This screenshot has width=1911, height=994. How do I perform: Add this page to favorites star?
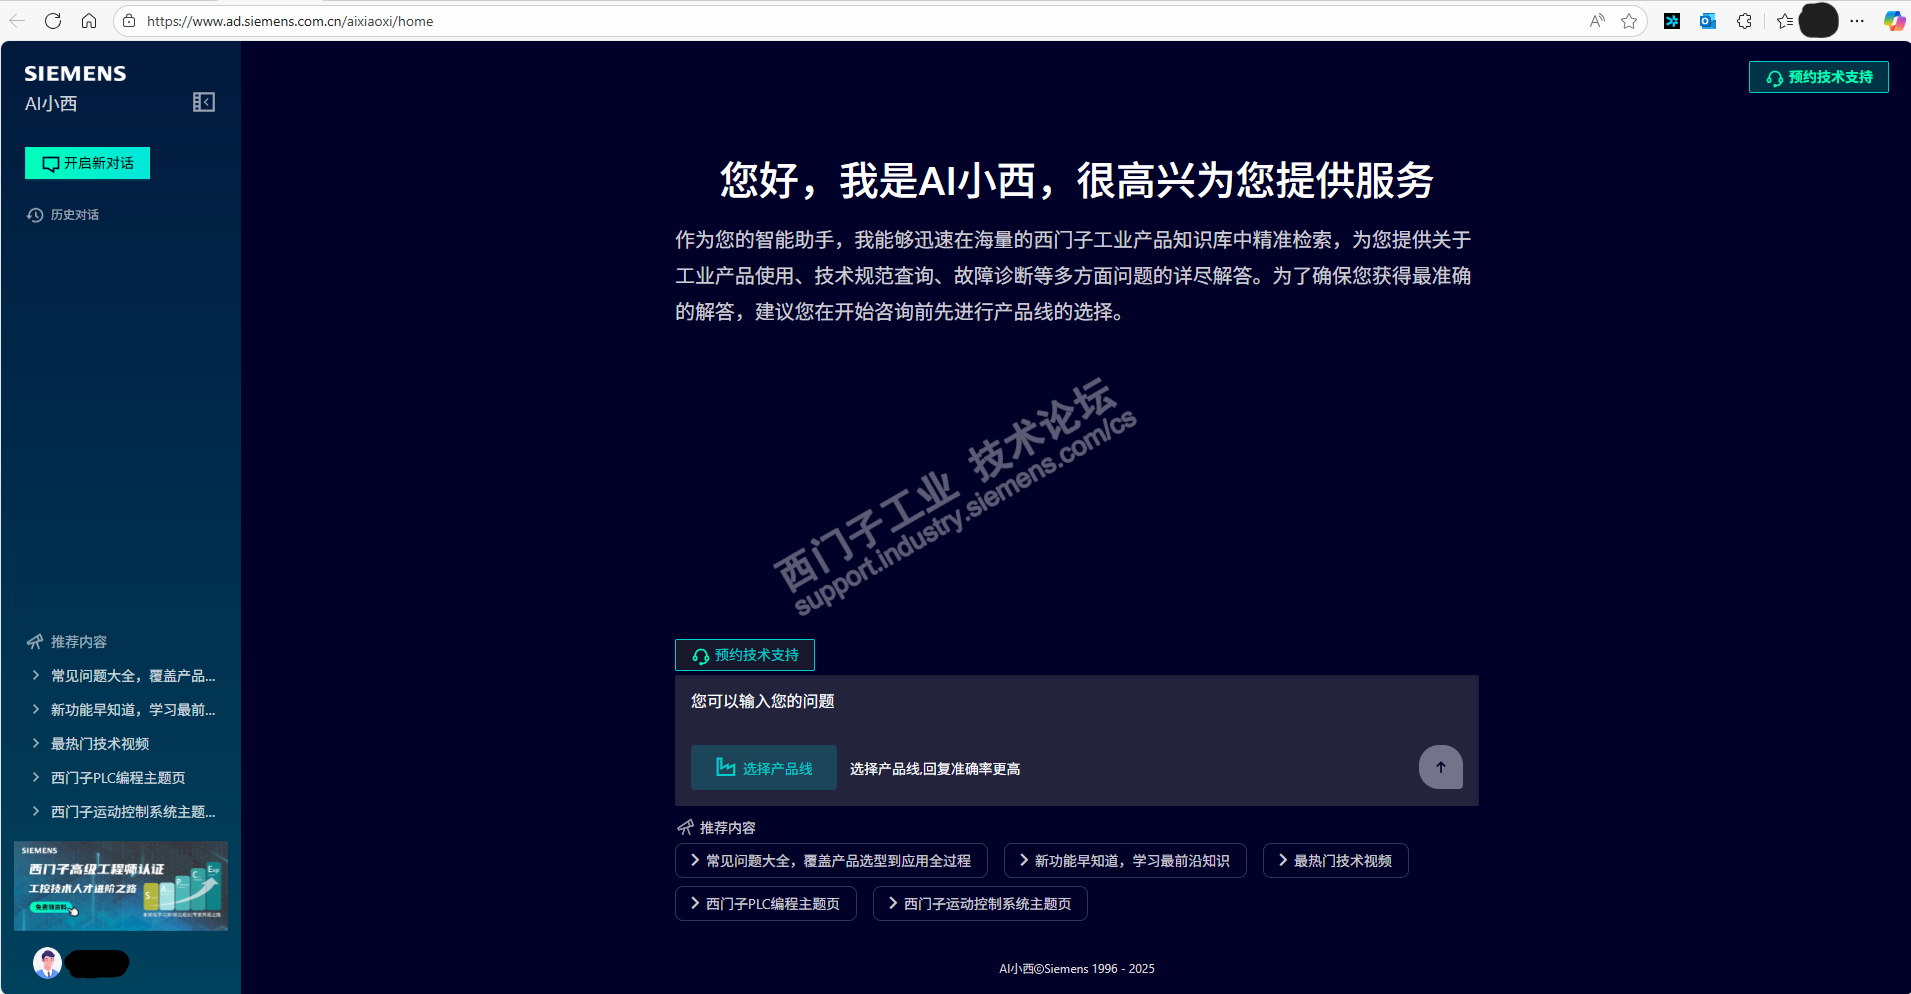pos(1629,21)
